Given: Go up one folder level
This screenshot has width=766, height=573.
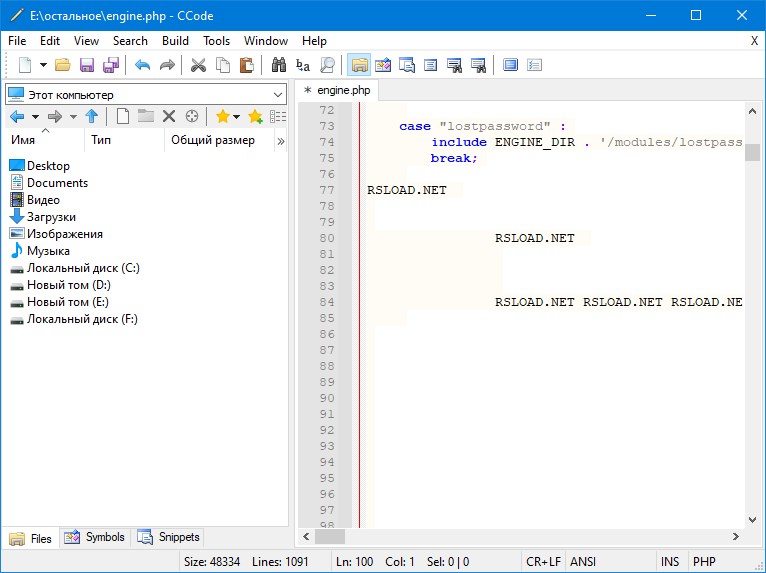Looking at the screenshot, I should [92, 117].
